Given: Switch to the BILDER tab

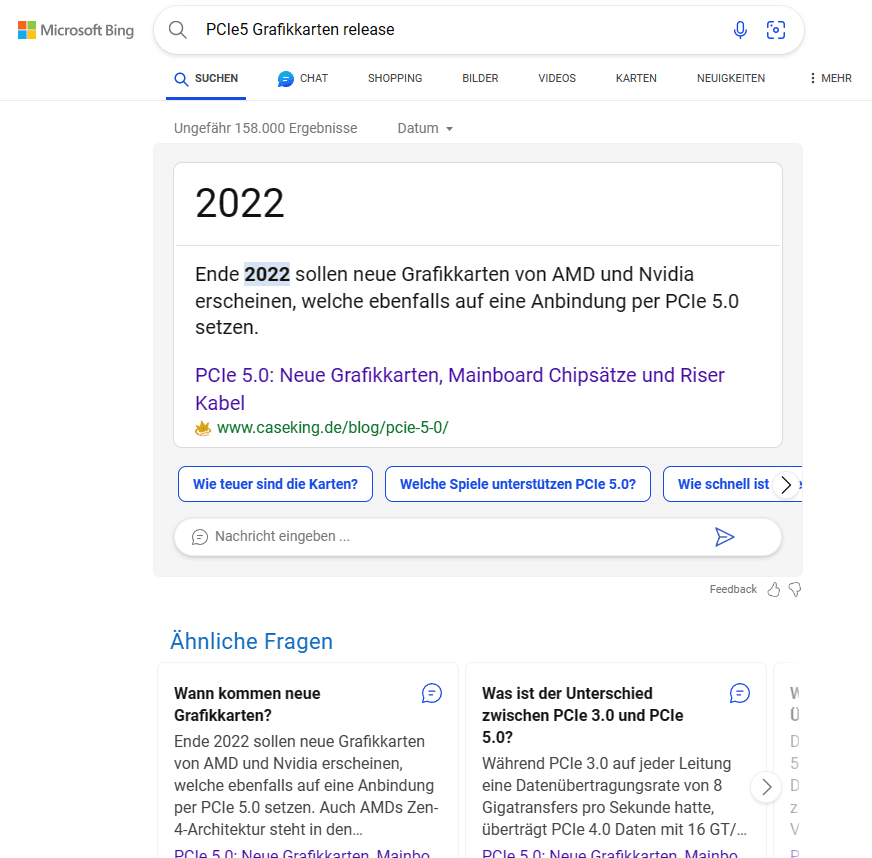Looking at the screenshot, I should 480,78.
